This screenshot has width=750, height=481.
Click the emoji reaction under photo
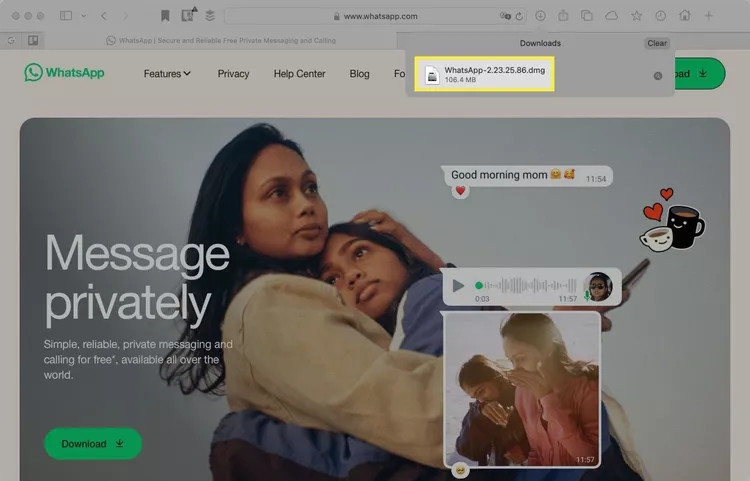[460, 471]
